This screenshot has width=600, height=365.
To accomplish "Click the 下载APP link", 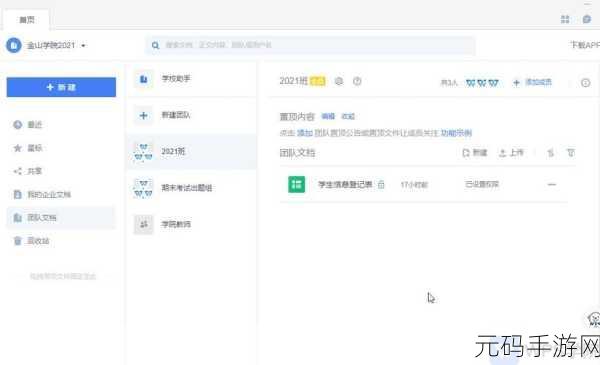I will pyautogui.click(x=585, y=45).
